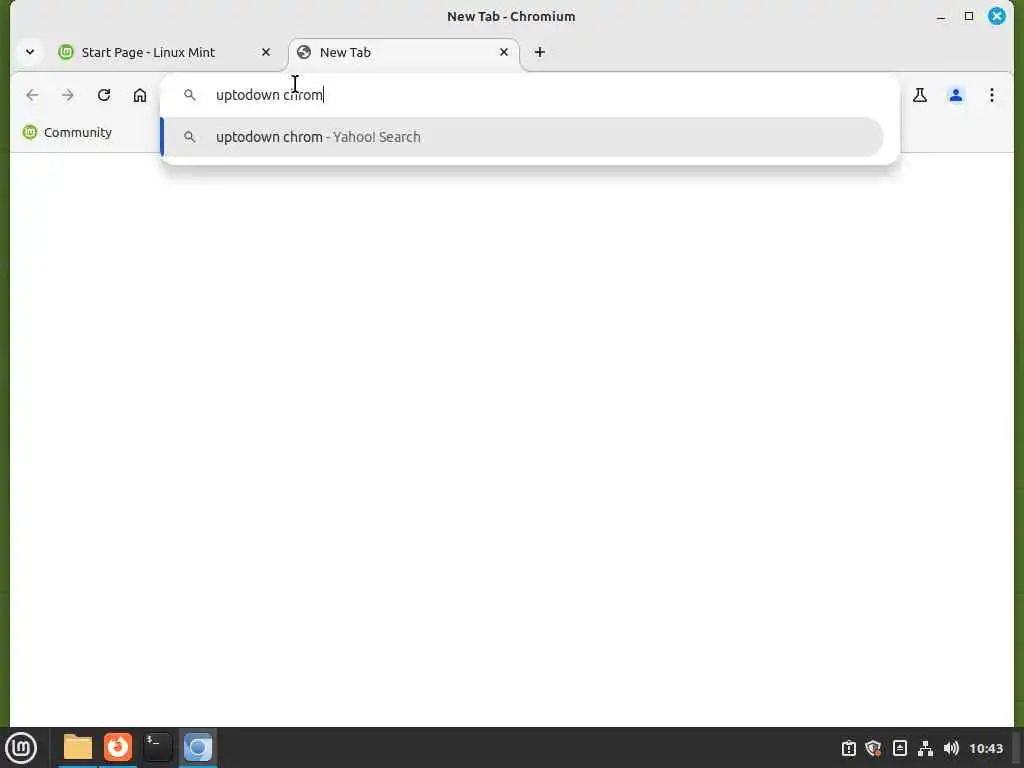Image resolution: width=1024 pixels, height=768 pixels.
Task: Select the New Tab tab
Action: coord(404,52)
